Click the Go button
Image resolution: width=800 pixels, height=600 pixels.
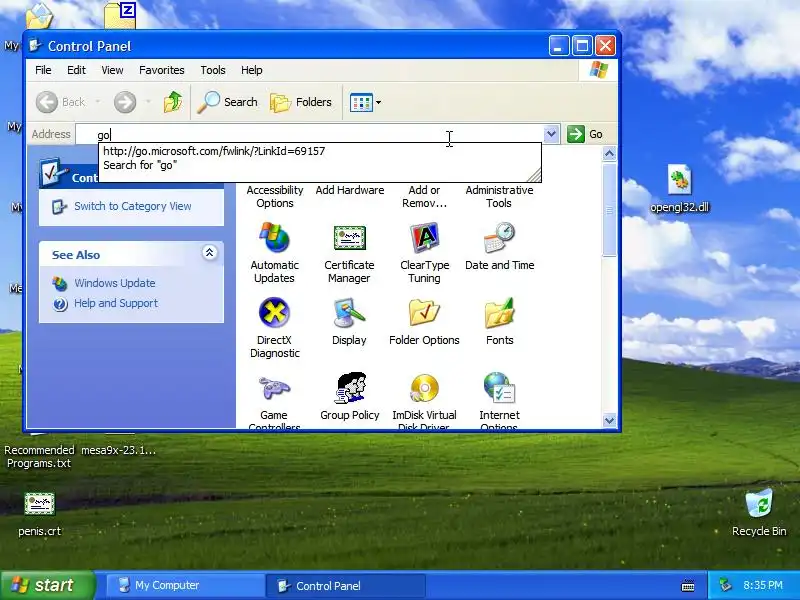coord(585,134)
